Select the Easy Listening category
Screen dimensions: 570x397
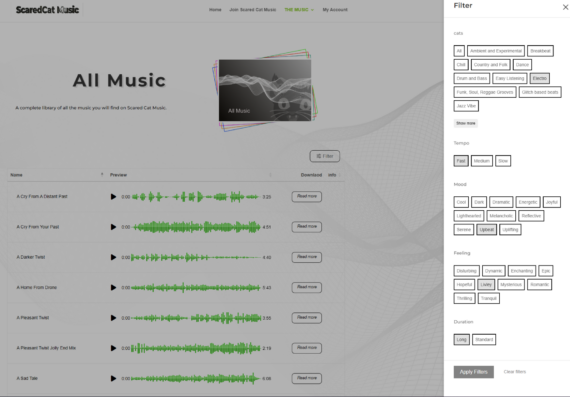(510, 78)
